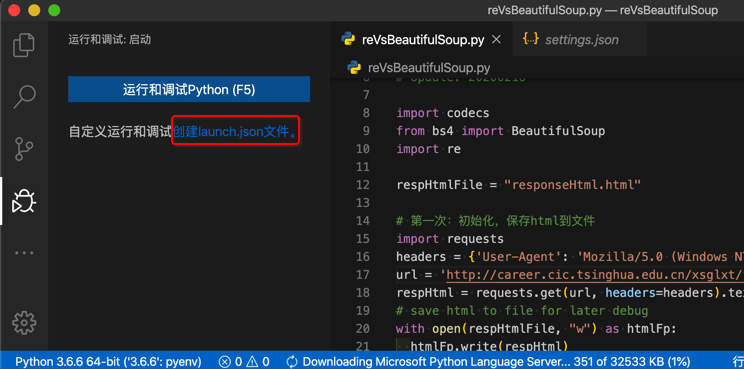This screenshot has width=744, height=369.
Task: Click the 创建launch.json文件 link
Action: pyautogui.click(x=236, y=131)
